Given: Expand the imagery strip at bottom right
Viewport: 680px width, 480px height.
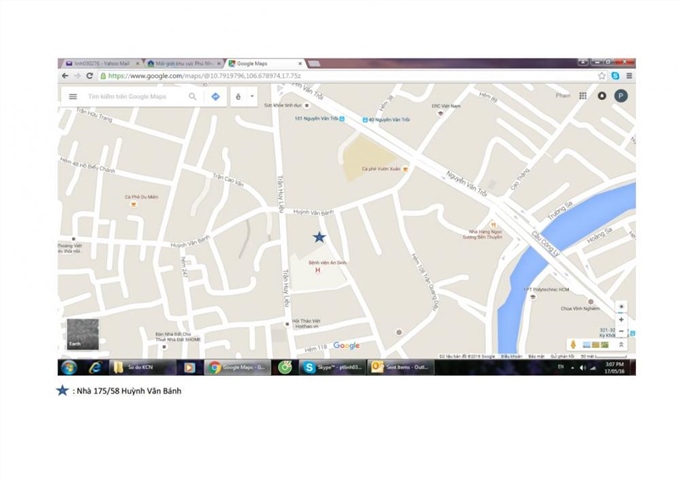Looking at the screenshot, I should click(x=621, y=345).
